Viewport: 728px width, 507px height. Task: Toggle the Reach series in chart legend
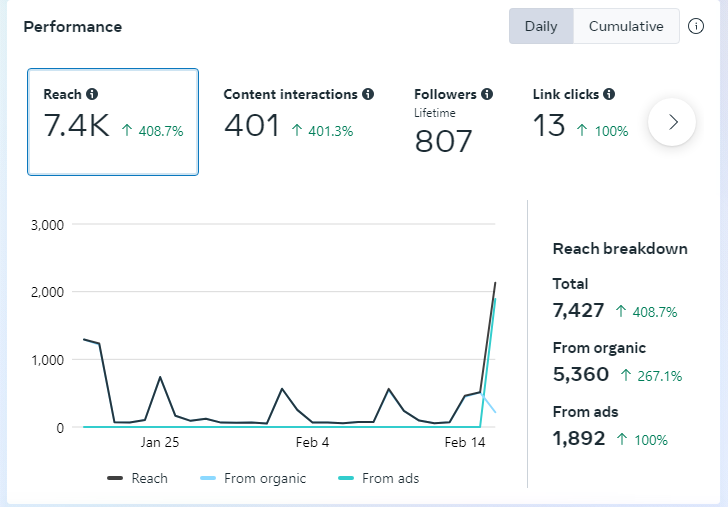click(138, 478)
